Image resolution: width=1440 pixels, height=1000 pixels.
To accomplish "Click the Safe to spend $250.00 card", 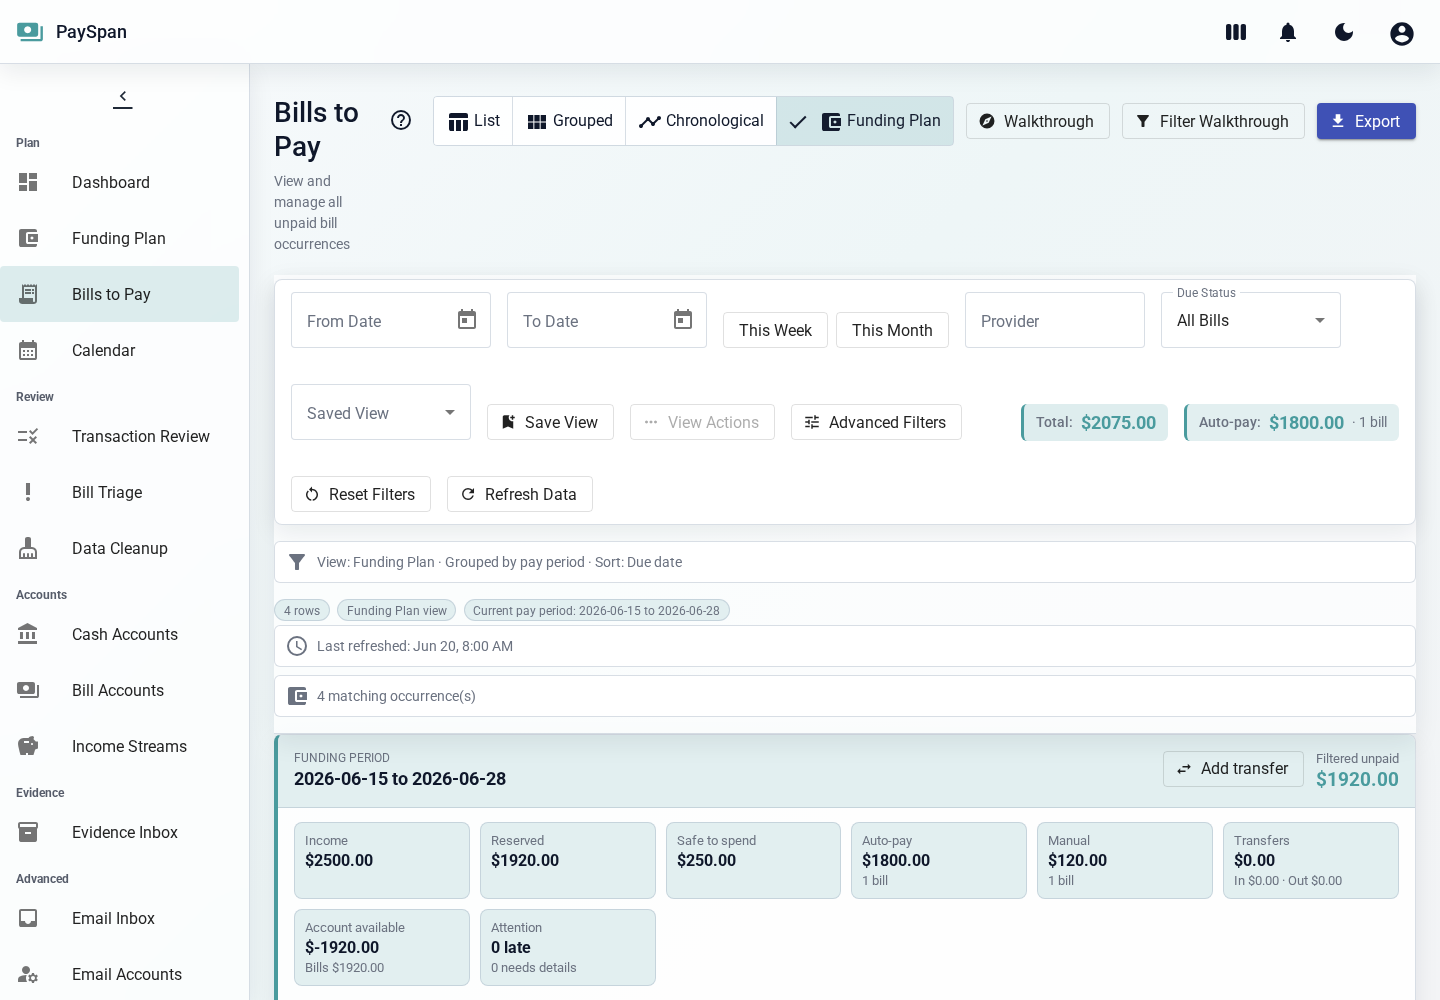I will coord(753,860).
